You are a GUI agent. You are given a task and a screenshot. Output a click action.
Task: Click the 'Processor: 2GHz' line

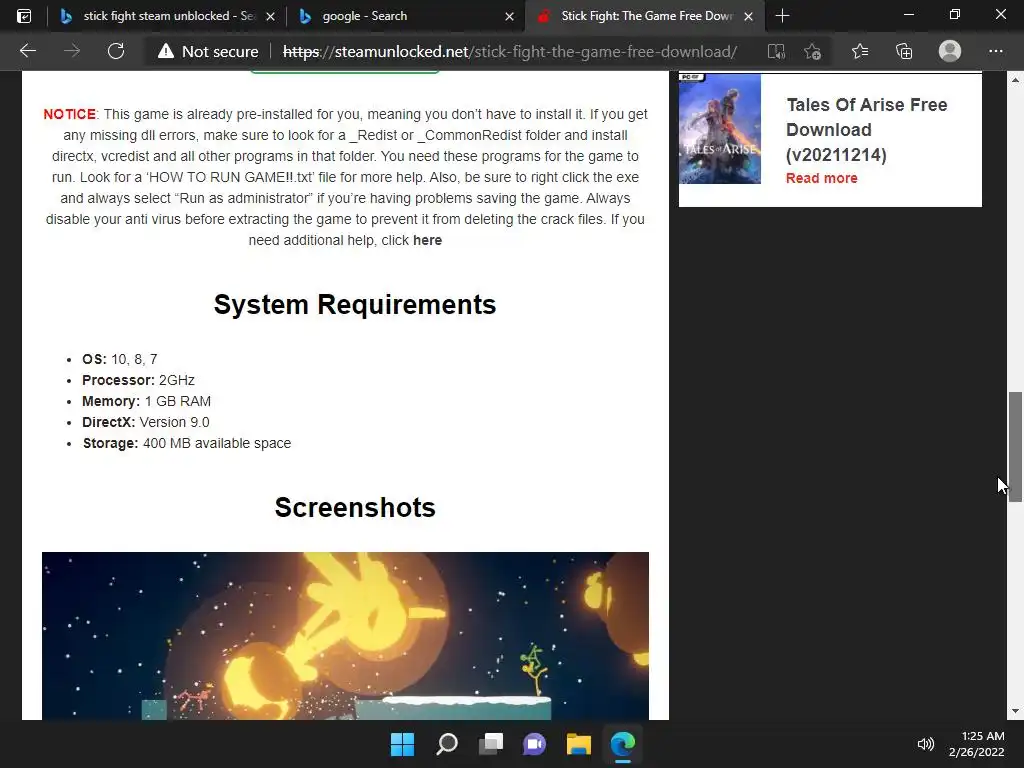click(x=138, y=380)
